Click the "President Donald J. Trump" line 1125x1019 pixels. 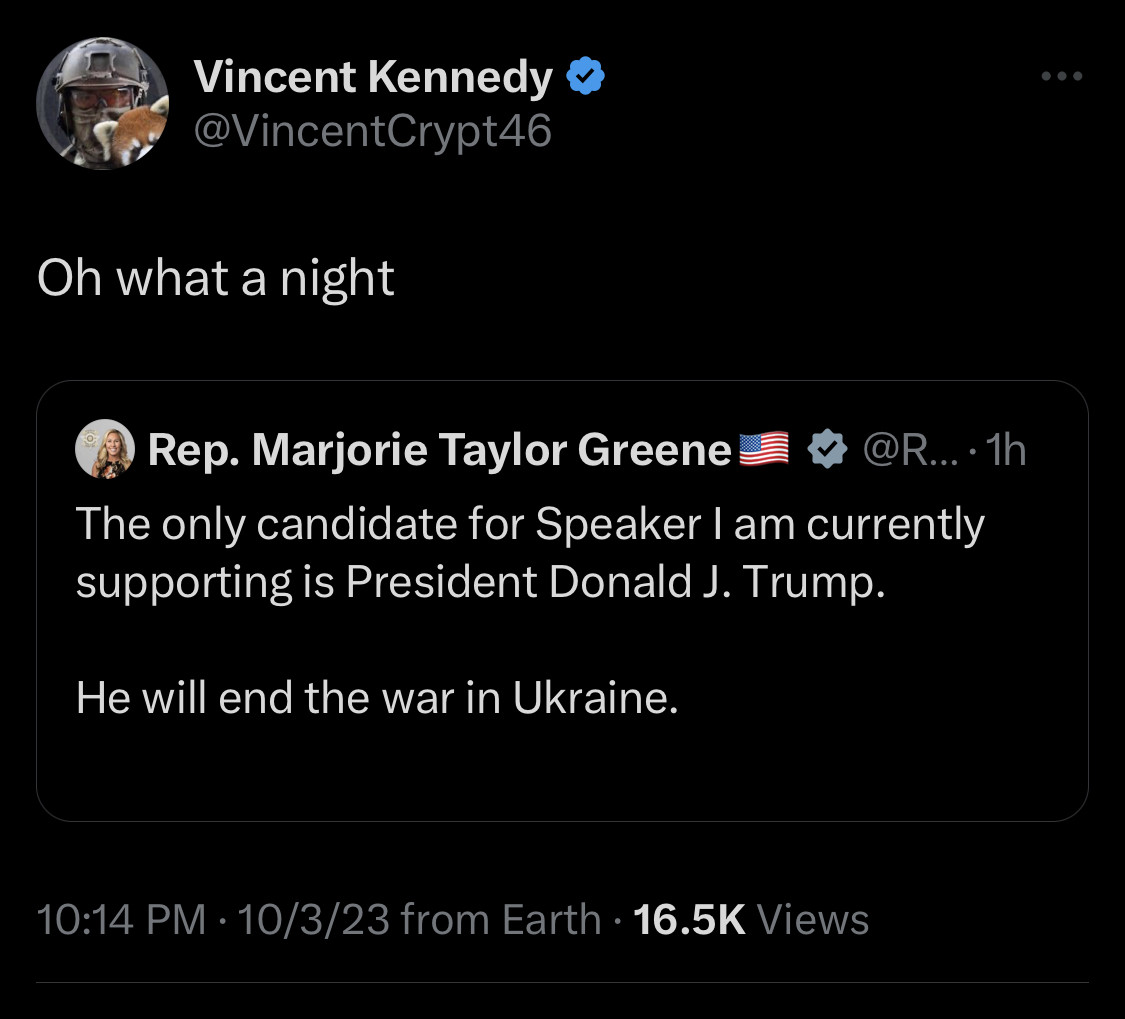pyautogui.click(x=480, y=582)
